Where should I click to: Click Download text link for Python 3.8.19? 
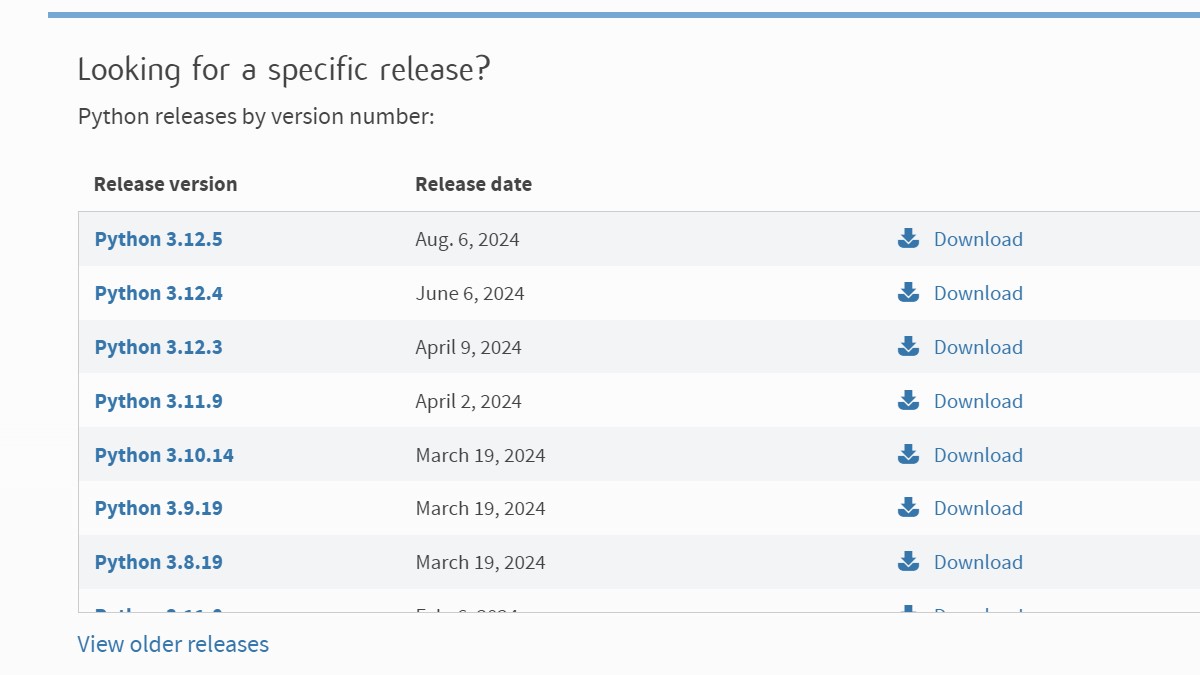(978, 562)
